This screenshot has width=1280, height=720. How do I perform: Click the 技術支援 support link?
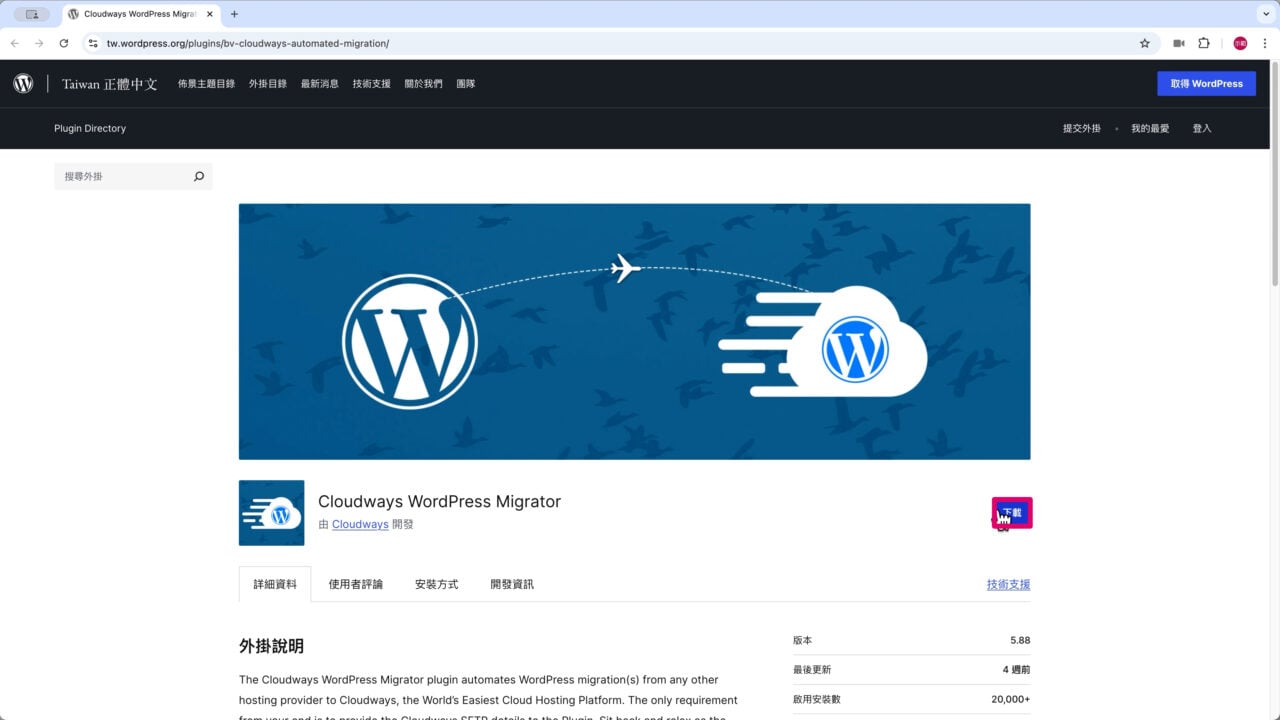click(x=1007, y=583)
